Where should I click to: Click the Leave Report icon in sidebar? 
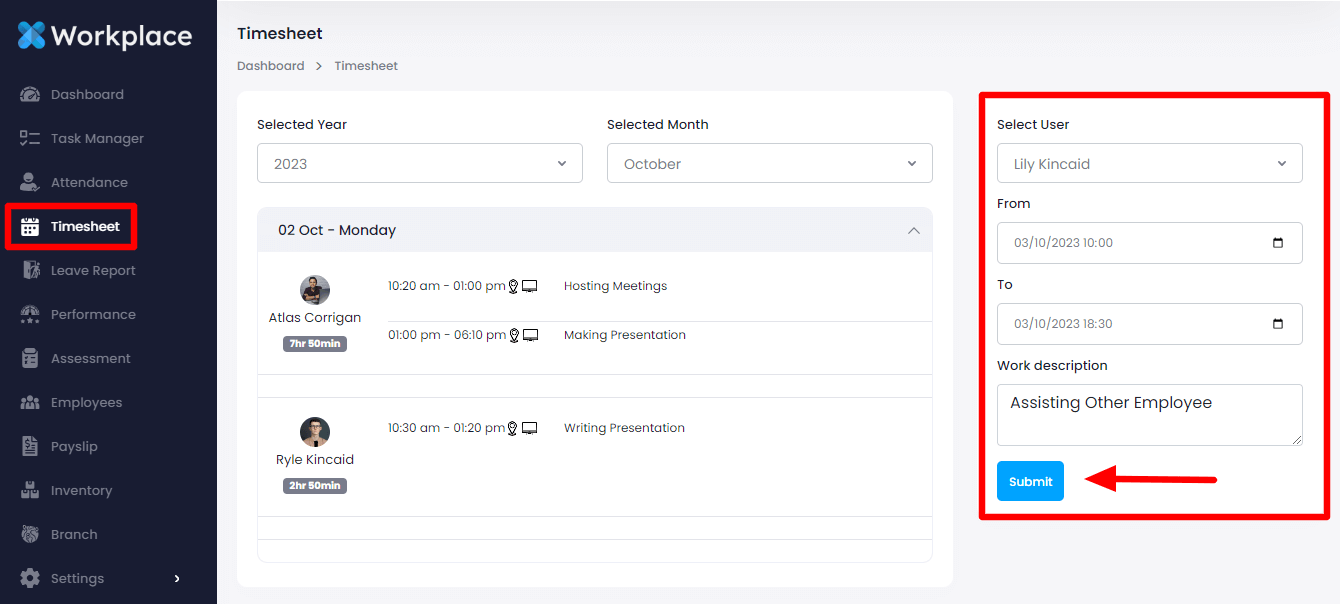pos(30,271)
